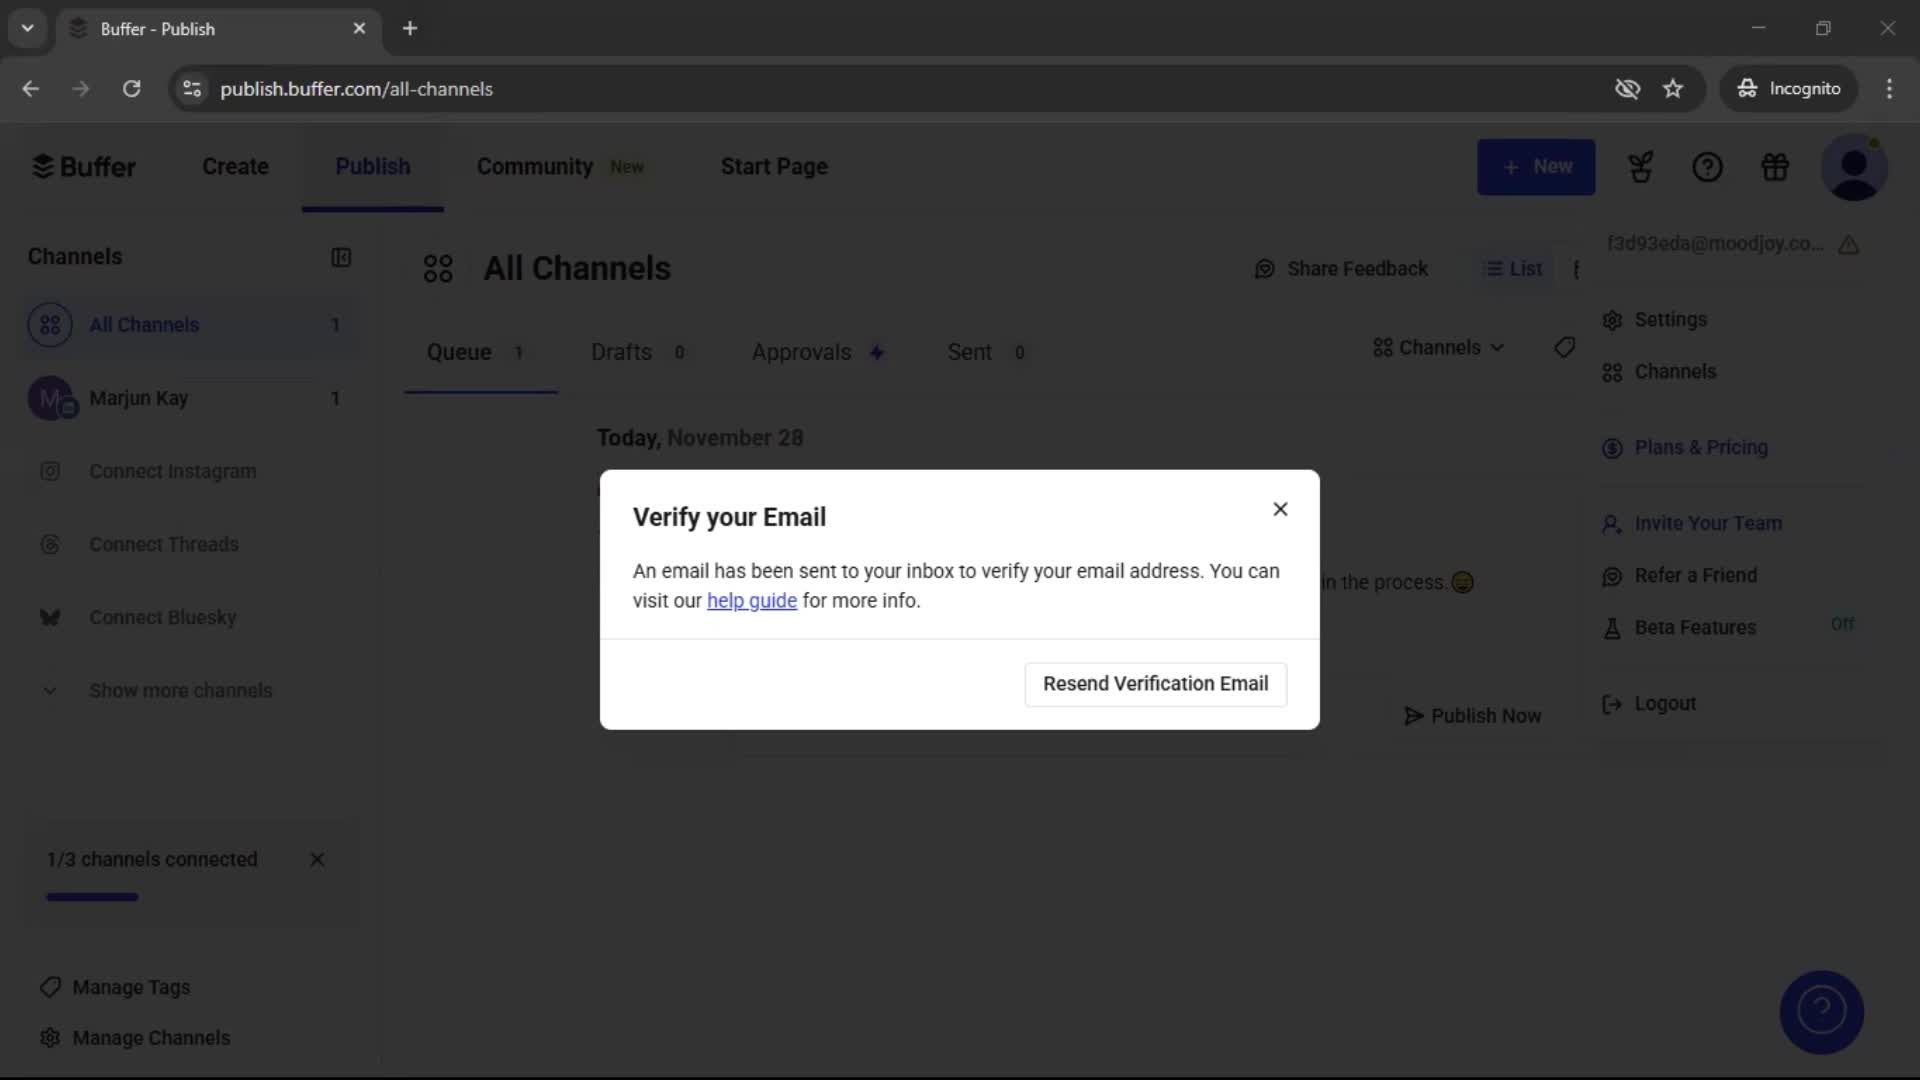
Task: Enable incognito site permissions eye icon
Action: (1628, 88)
